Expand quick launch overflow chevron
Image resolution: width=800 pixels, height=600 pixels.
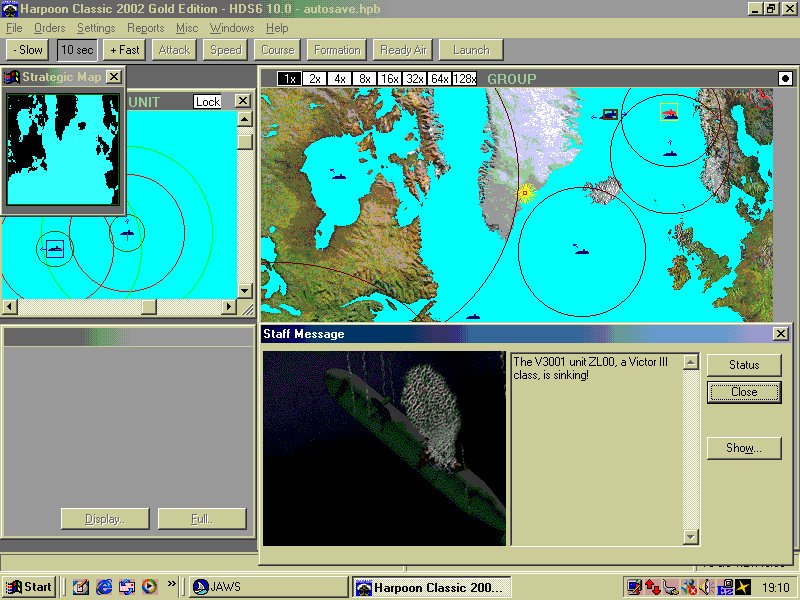(x=171, y=583)
